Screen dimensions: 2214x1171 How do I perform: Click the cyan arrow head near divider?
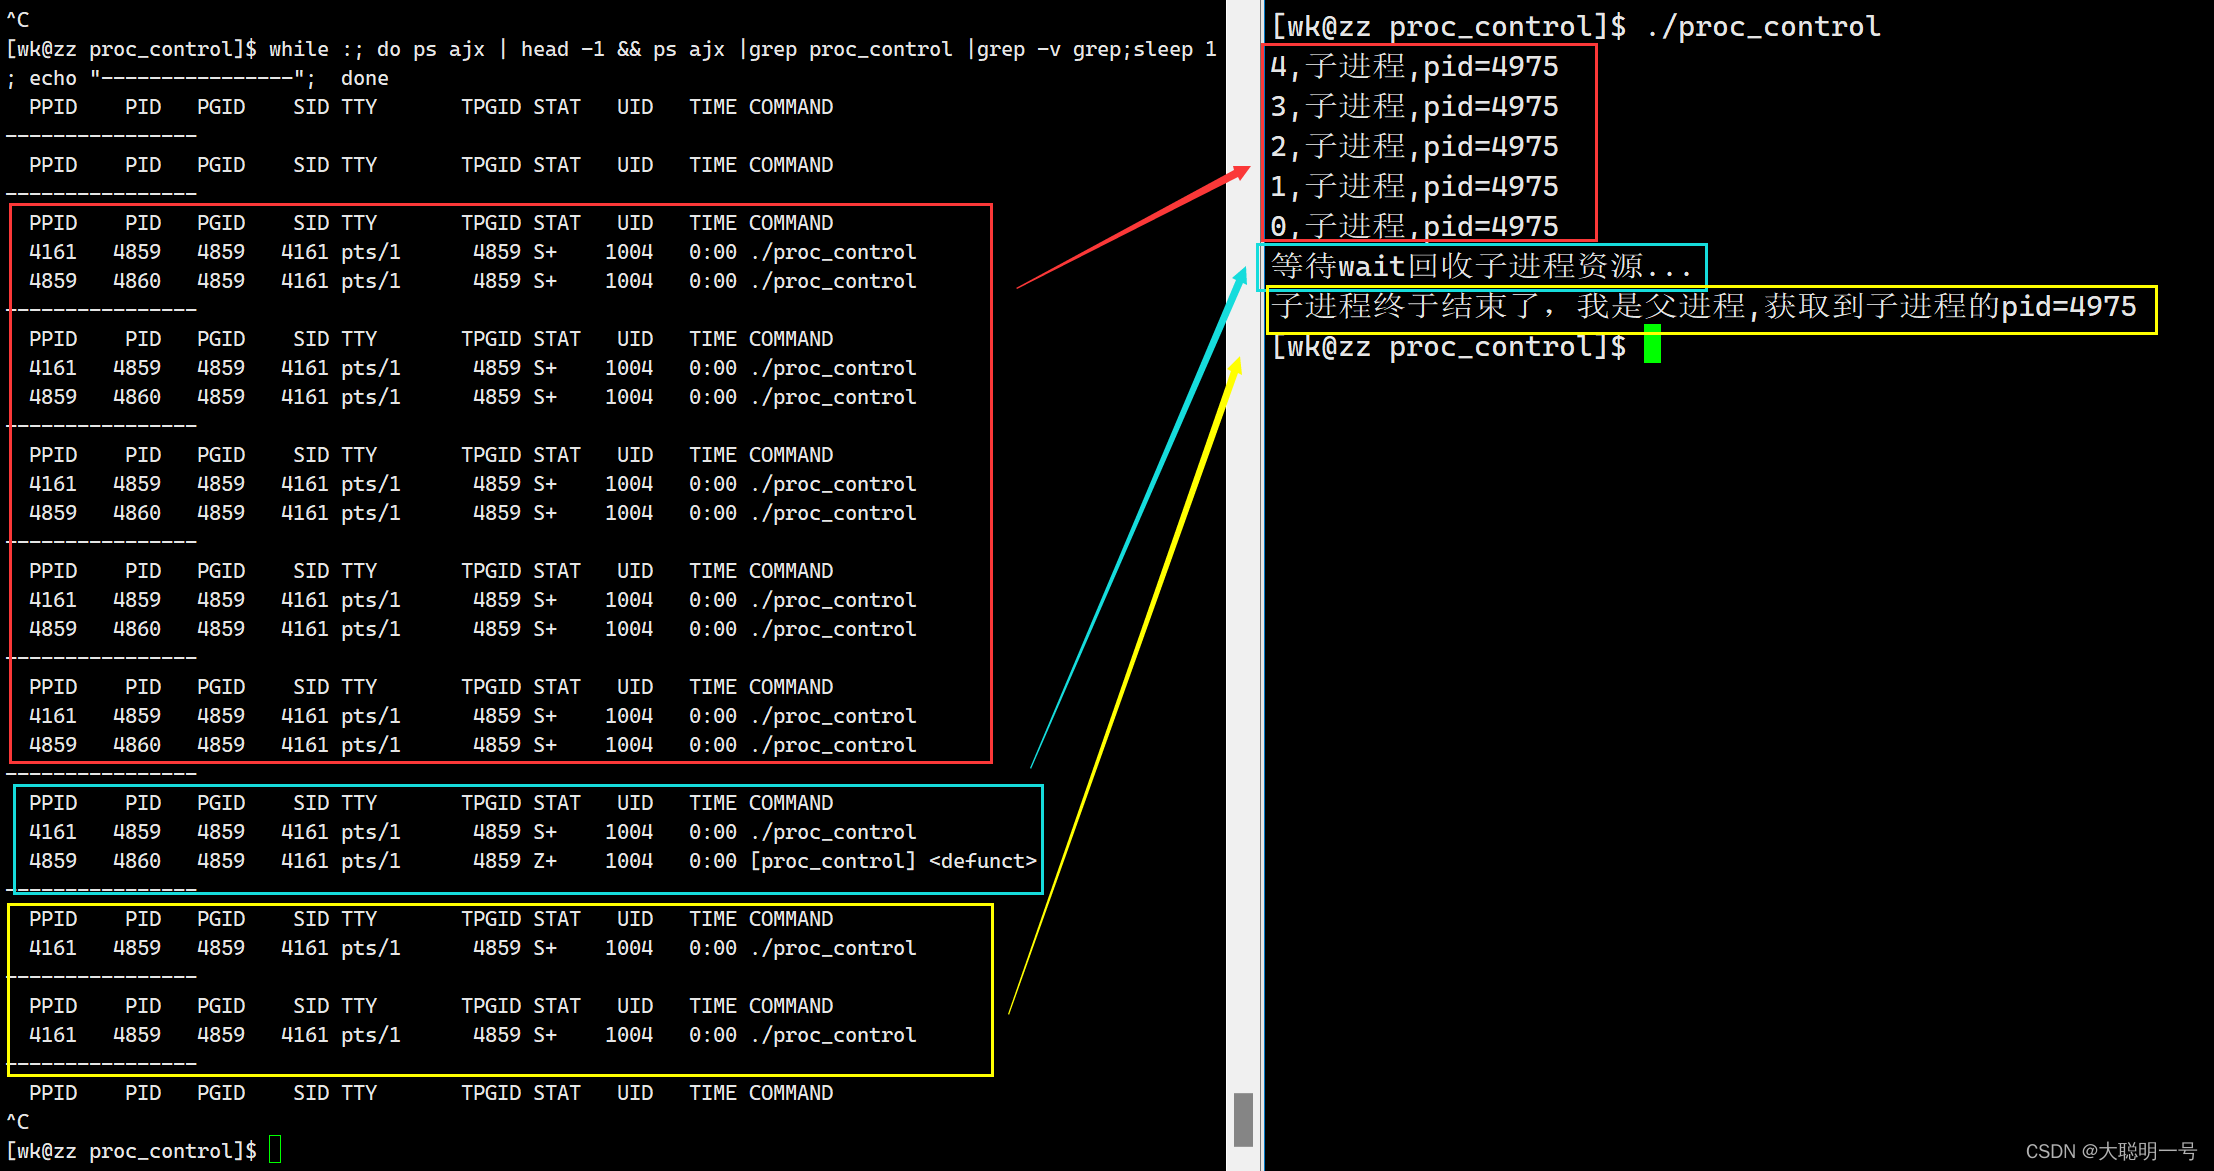coord(1240,277)
